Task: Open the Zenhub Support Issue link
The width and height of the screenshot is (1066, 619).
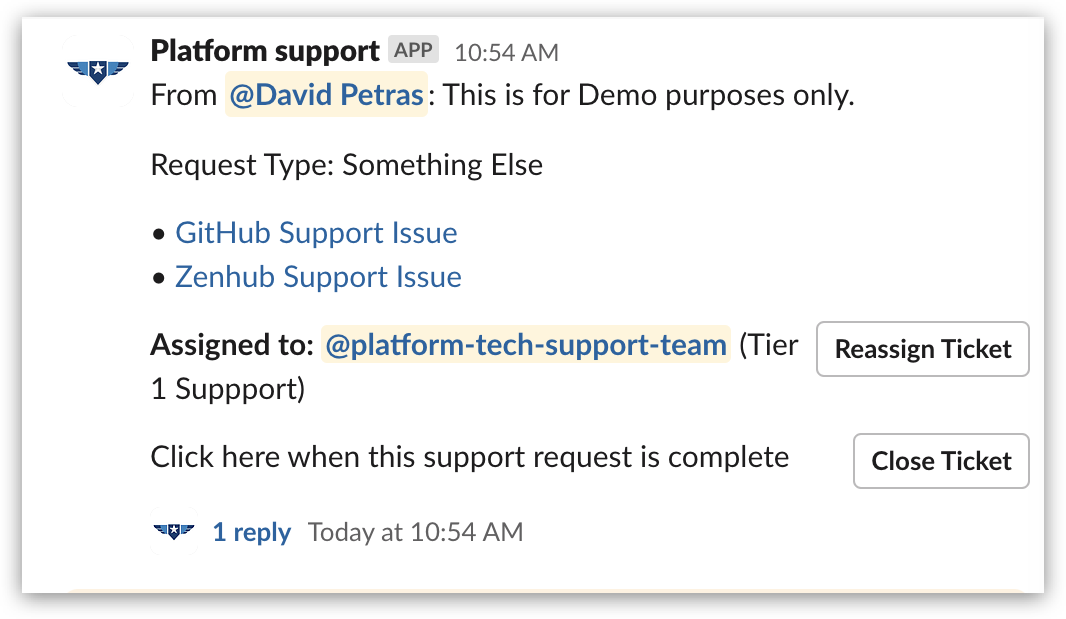Action: pos(318,277)
